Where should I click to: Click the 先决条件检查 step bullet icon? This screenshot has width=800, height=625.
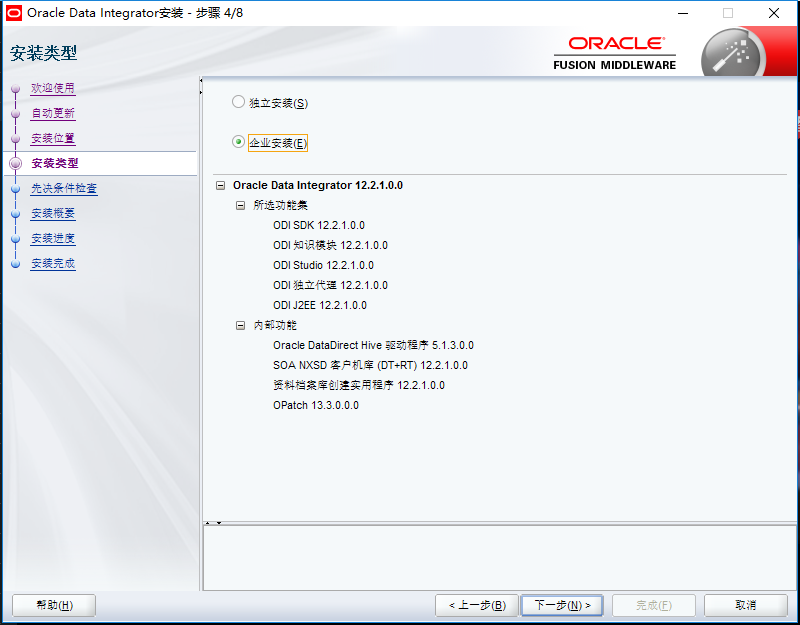click(16, 189)
